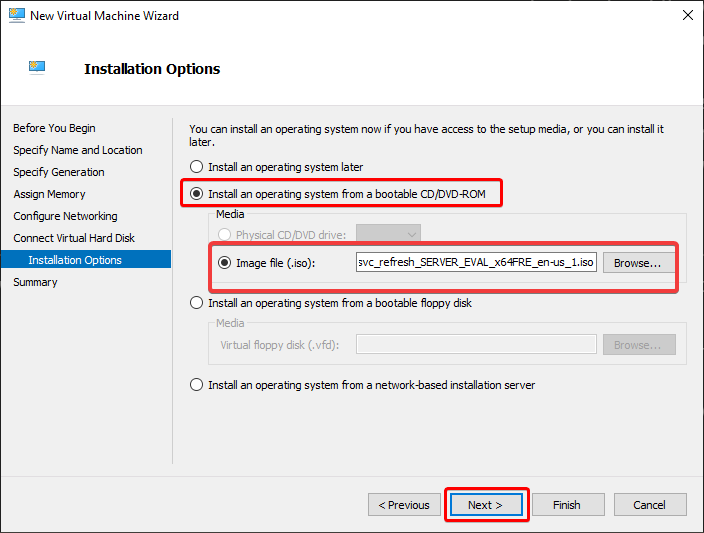Click the Next button
This screenshot has height=533, width=704.
[486, 505]
